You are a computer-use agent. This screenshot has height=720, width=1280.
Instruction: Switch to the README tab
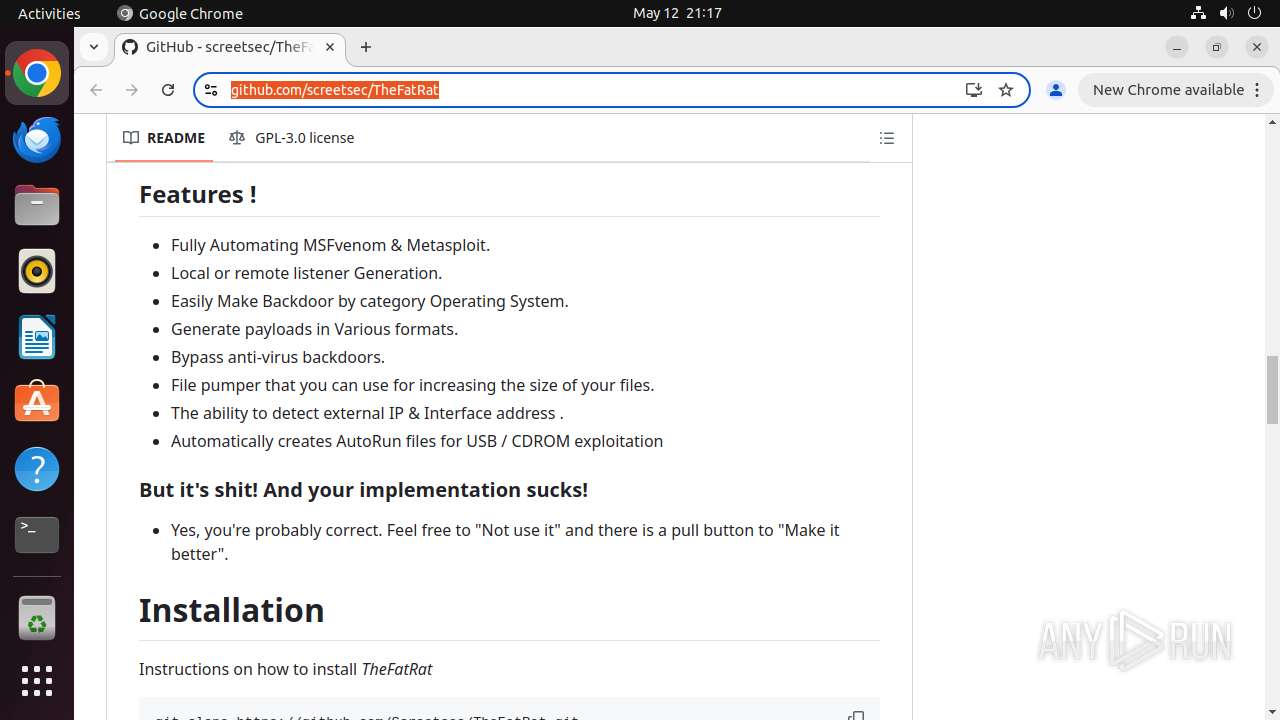tap(164, 138)
